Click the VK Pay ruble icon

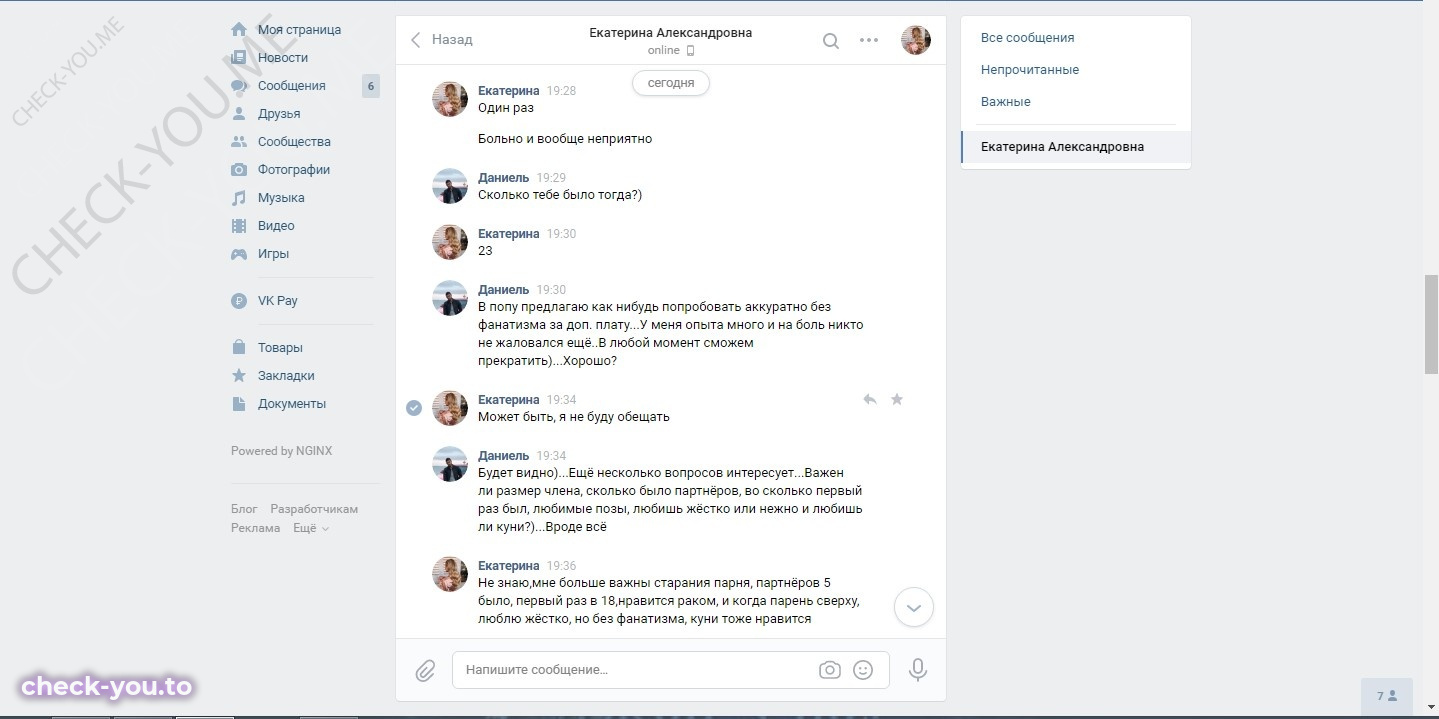click(x=239, y=301)
